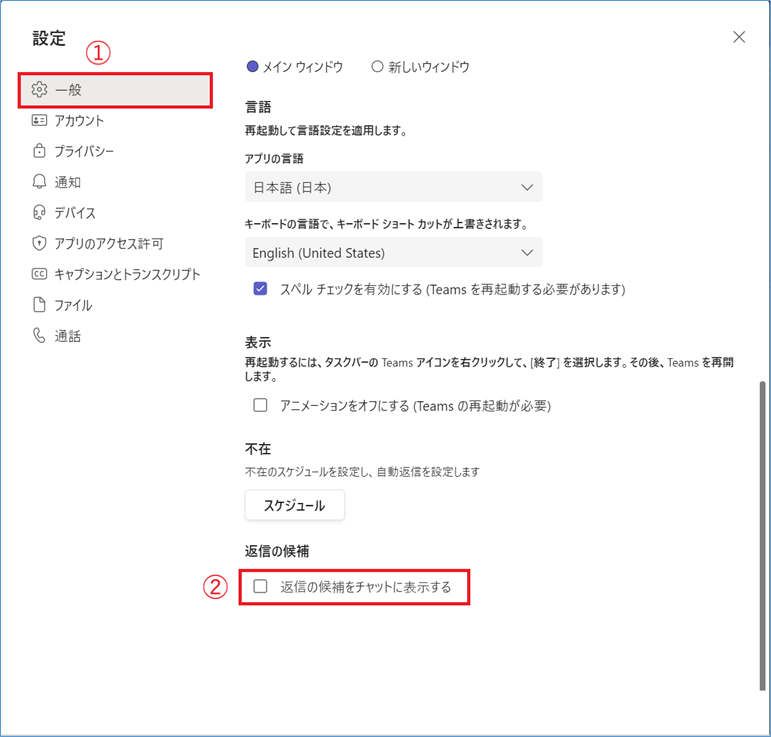The width and height of the screenshot is (771, 737).
Task: Click the Privacy lock icon
Action: click(40, 152)
